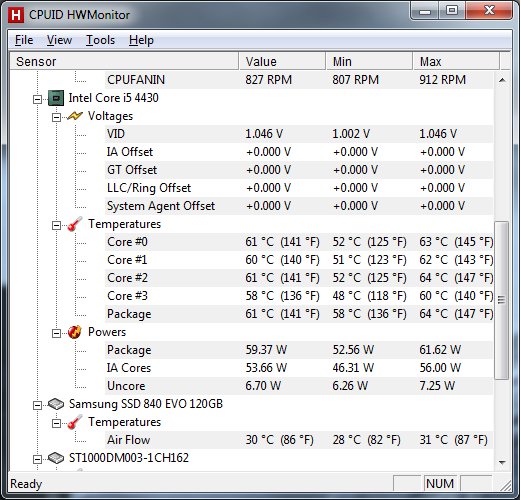The height and width of the screenshot is (500, 521).
Task: Click the 59.37 W package power value
Action: 266,350
